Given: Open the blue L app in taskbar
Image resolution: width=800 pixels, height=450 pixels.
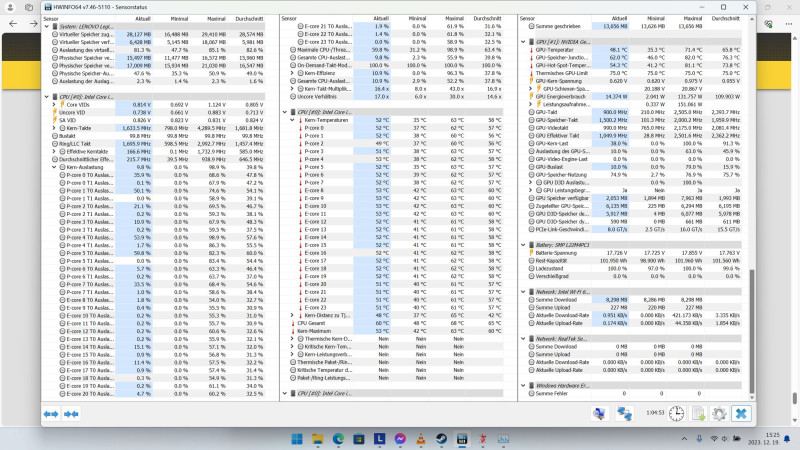Looking at the screenshot, I should point(380,439).
